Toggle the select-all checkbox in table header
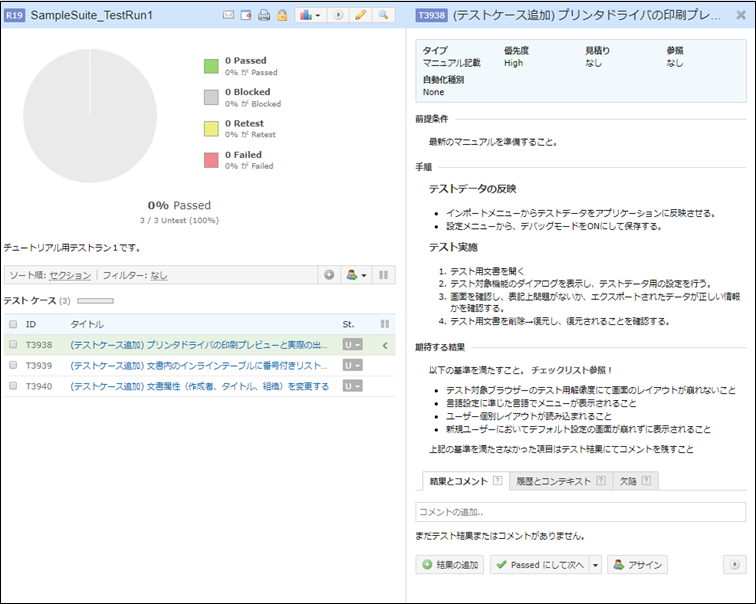 coord(13,324)
